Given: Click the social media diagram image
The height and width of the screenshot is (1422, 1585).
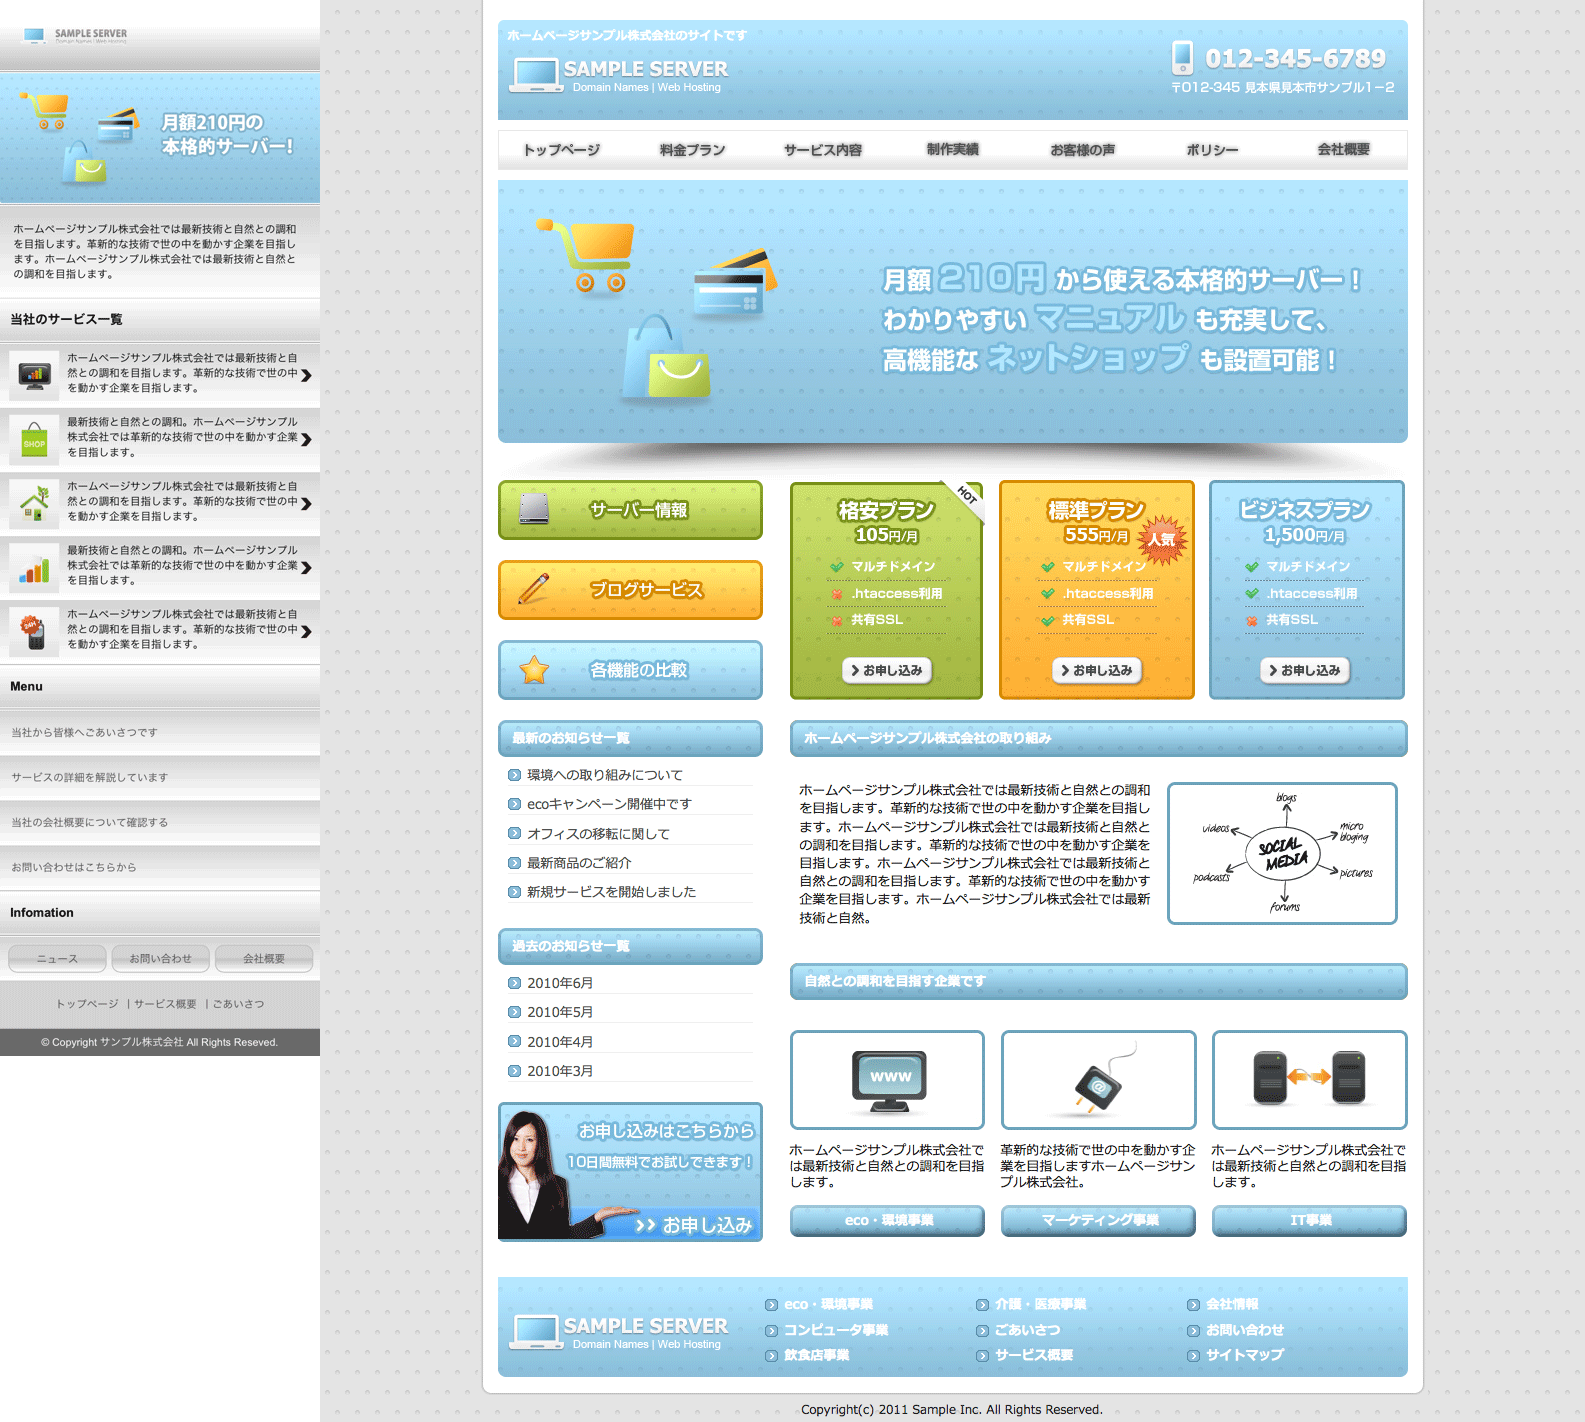Looking at the screenshot, I should pyautogui.click(x=1282, y=853).
